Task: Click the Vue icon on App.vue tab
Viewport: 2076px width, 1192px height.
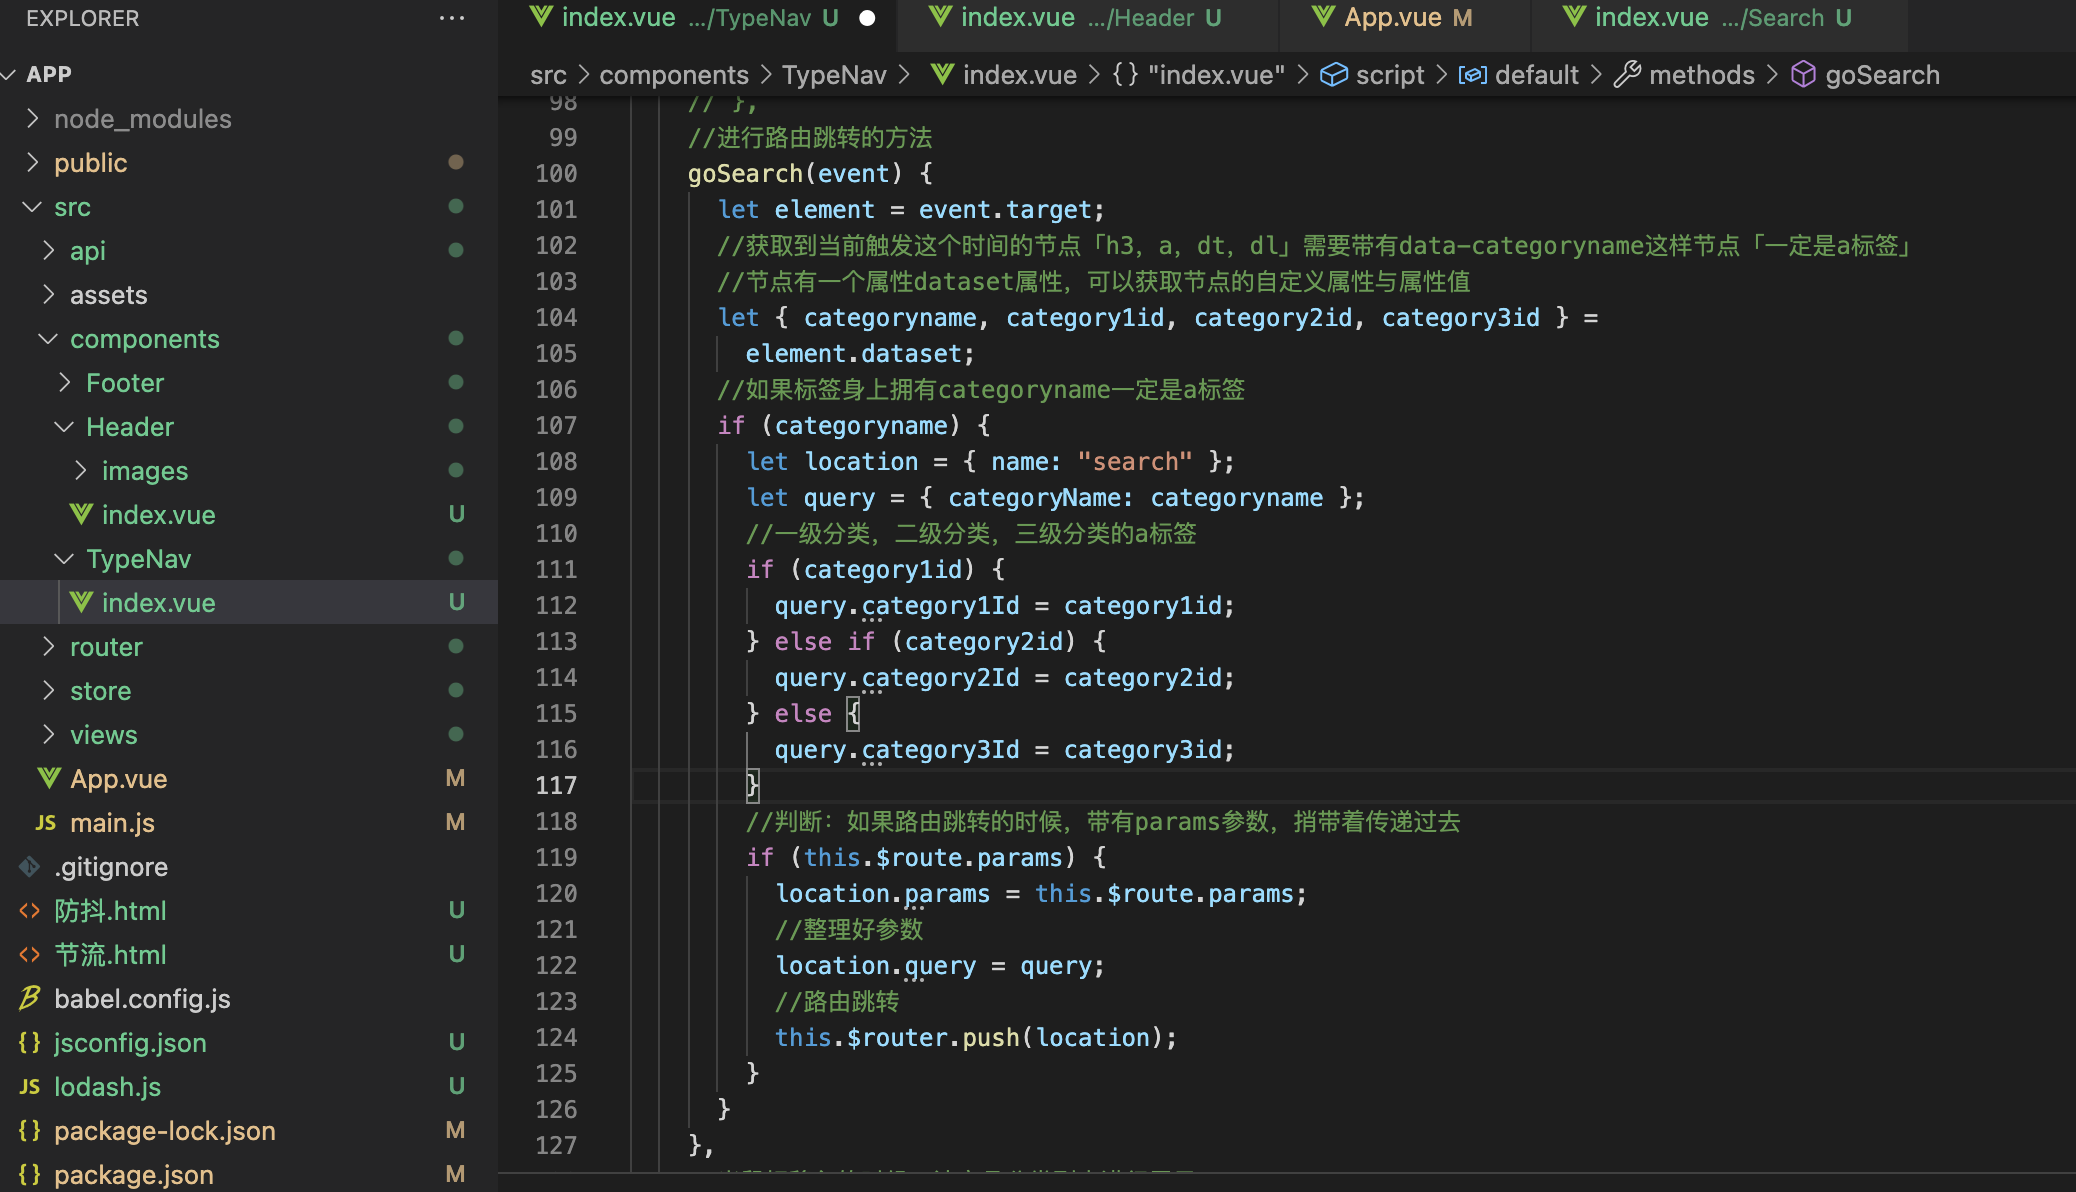Action: pyautogui.click(x=1323, y=17)
